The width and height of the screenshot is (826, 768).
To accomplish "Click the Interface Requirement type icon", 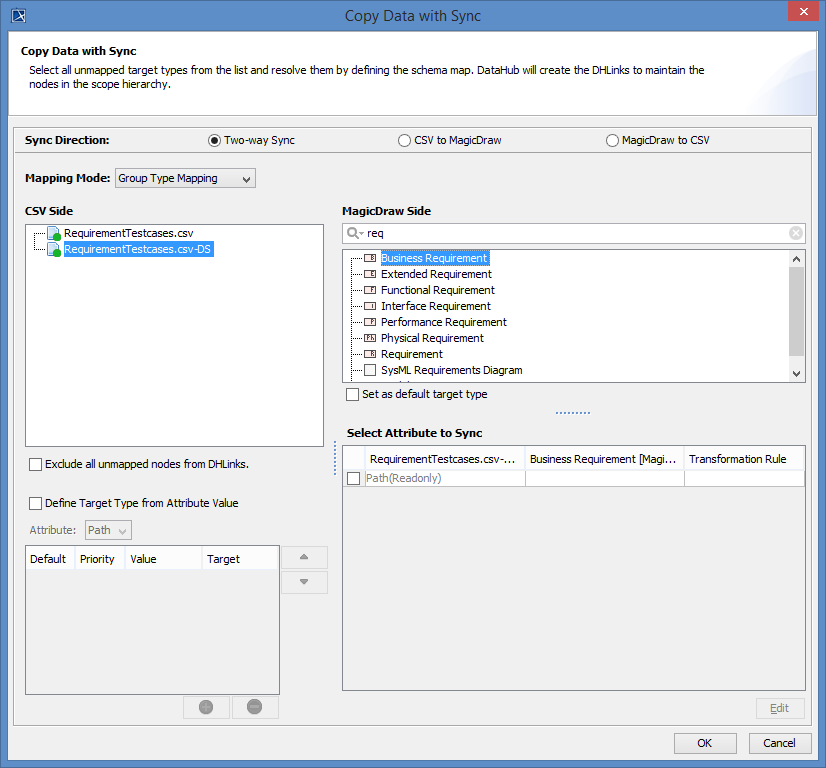I will click(x=370, y=306).
